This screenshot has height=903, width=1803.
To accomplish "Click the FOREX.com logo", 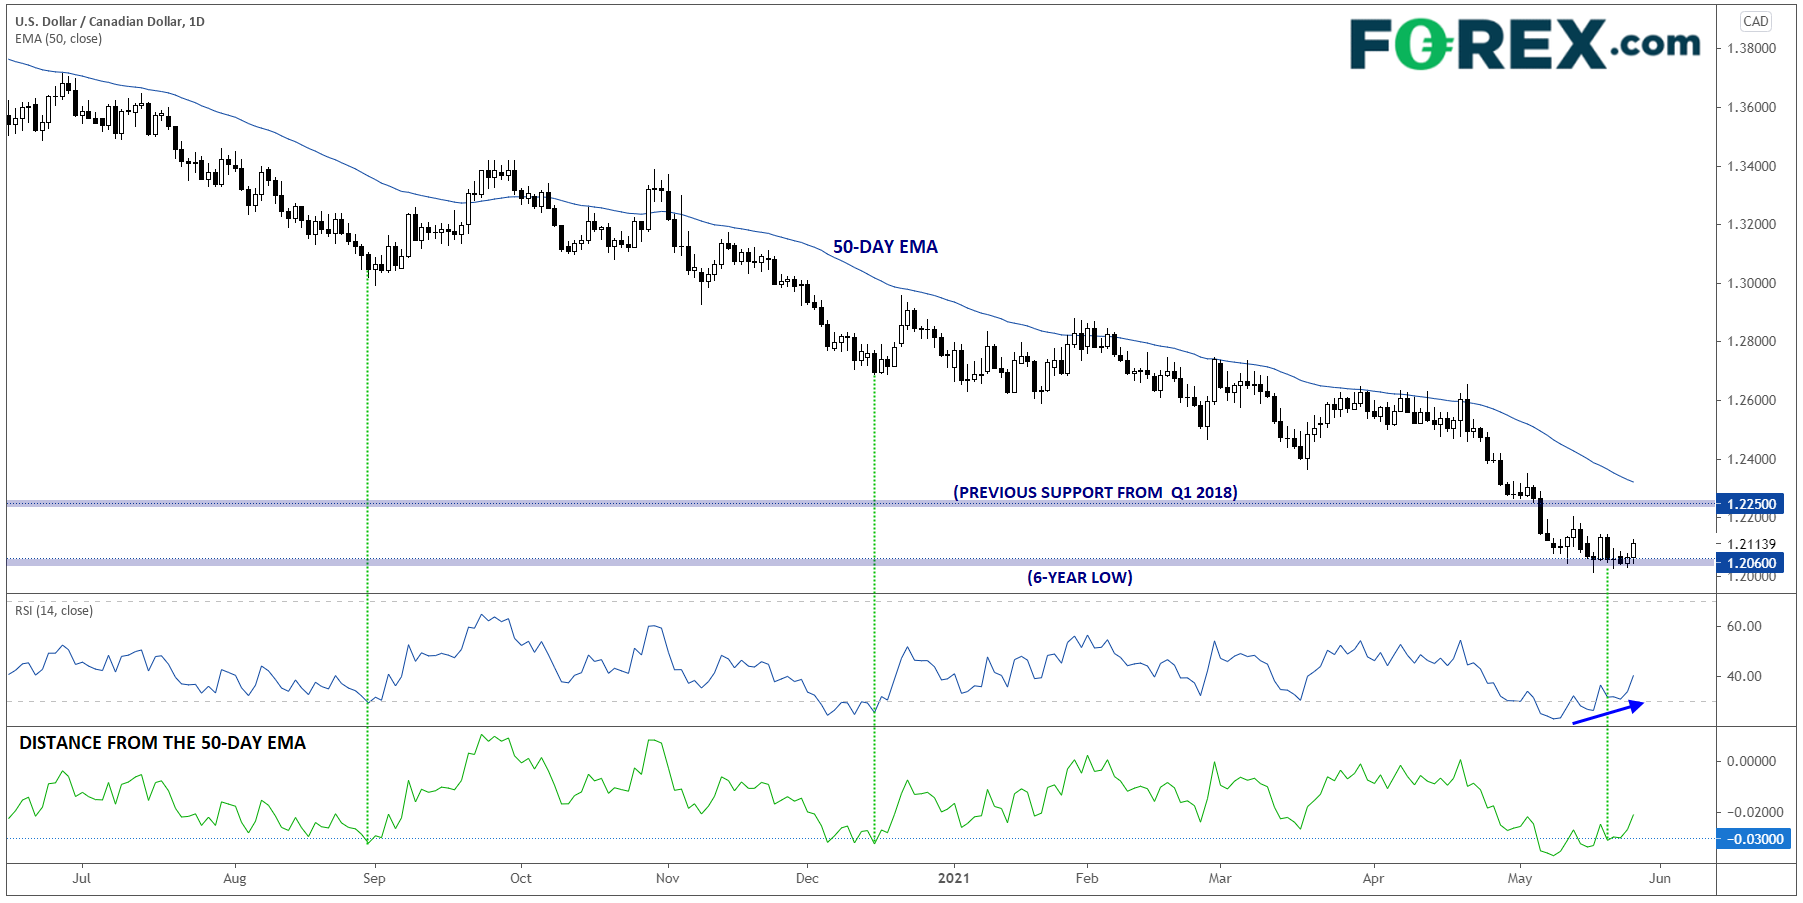I will click(1523, 45).
